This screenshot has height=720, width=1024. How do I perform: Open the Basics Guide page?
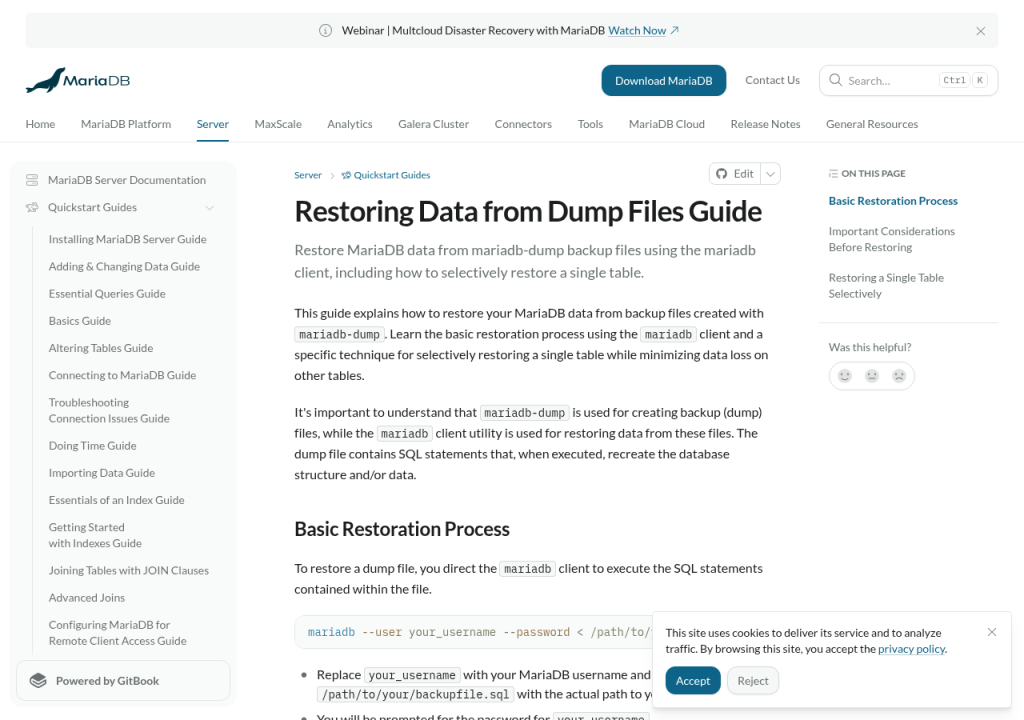[80, 321]
